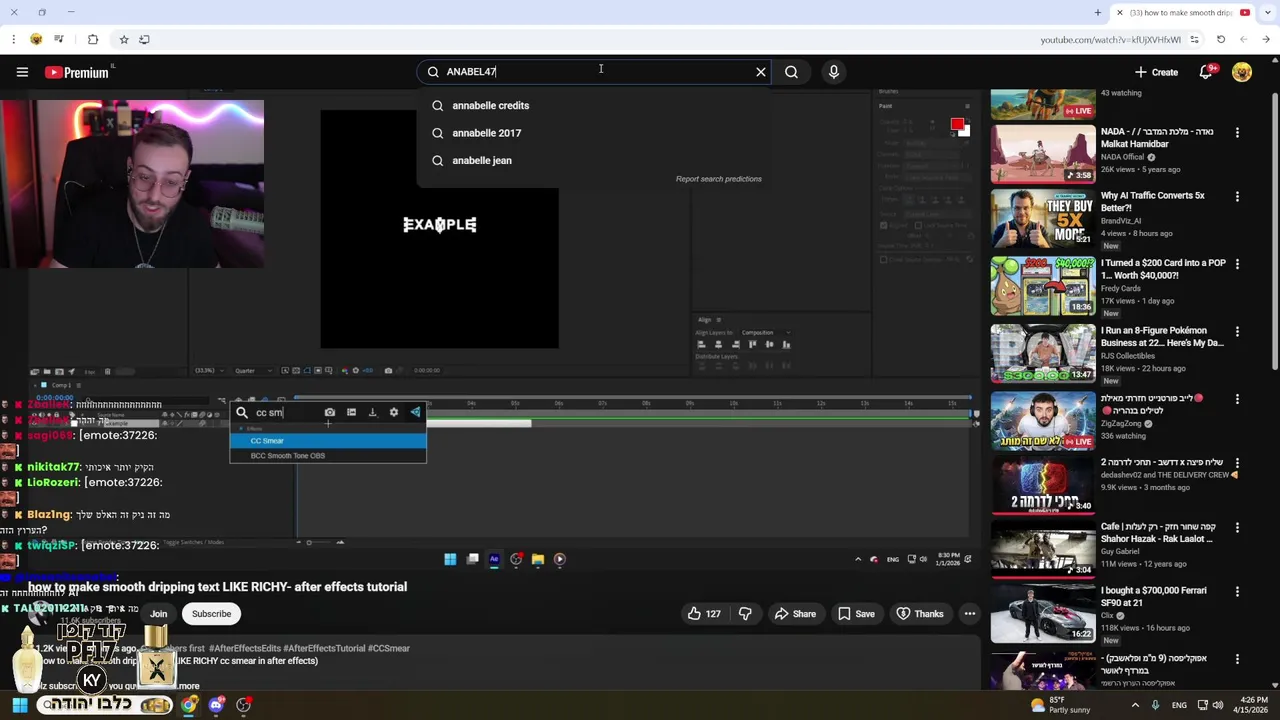
Task: Save the video to a playlist
Action: 856,614
